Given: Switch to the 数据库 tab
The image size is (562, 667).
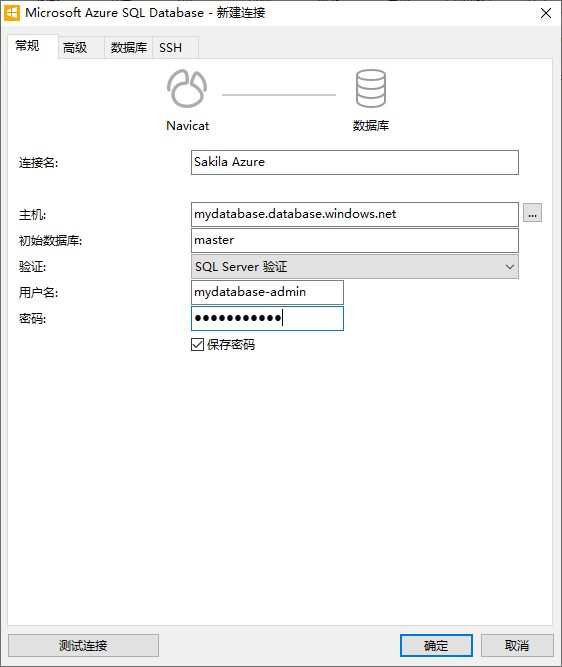Looking at the screenshot, I should (x=128, y=48).
